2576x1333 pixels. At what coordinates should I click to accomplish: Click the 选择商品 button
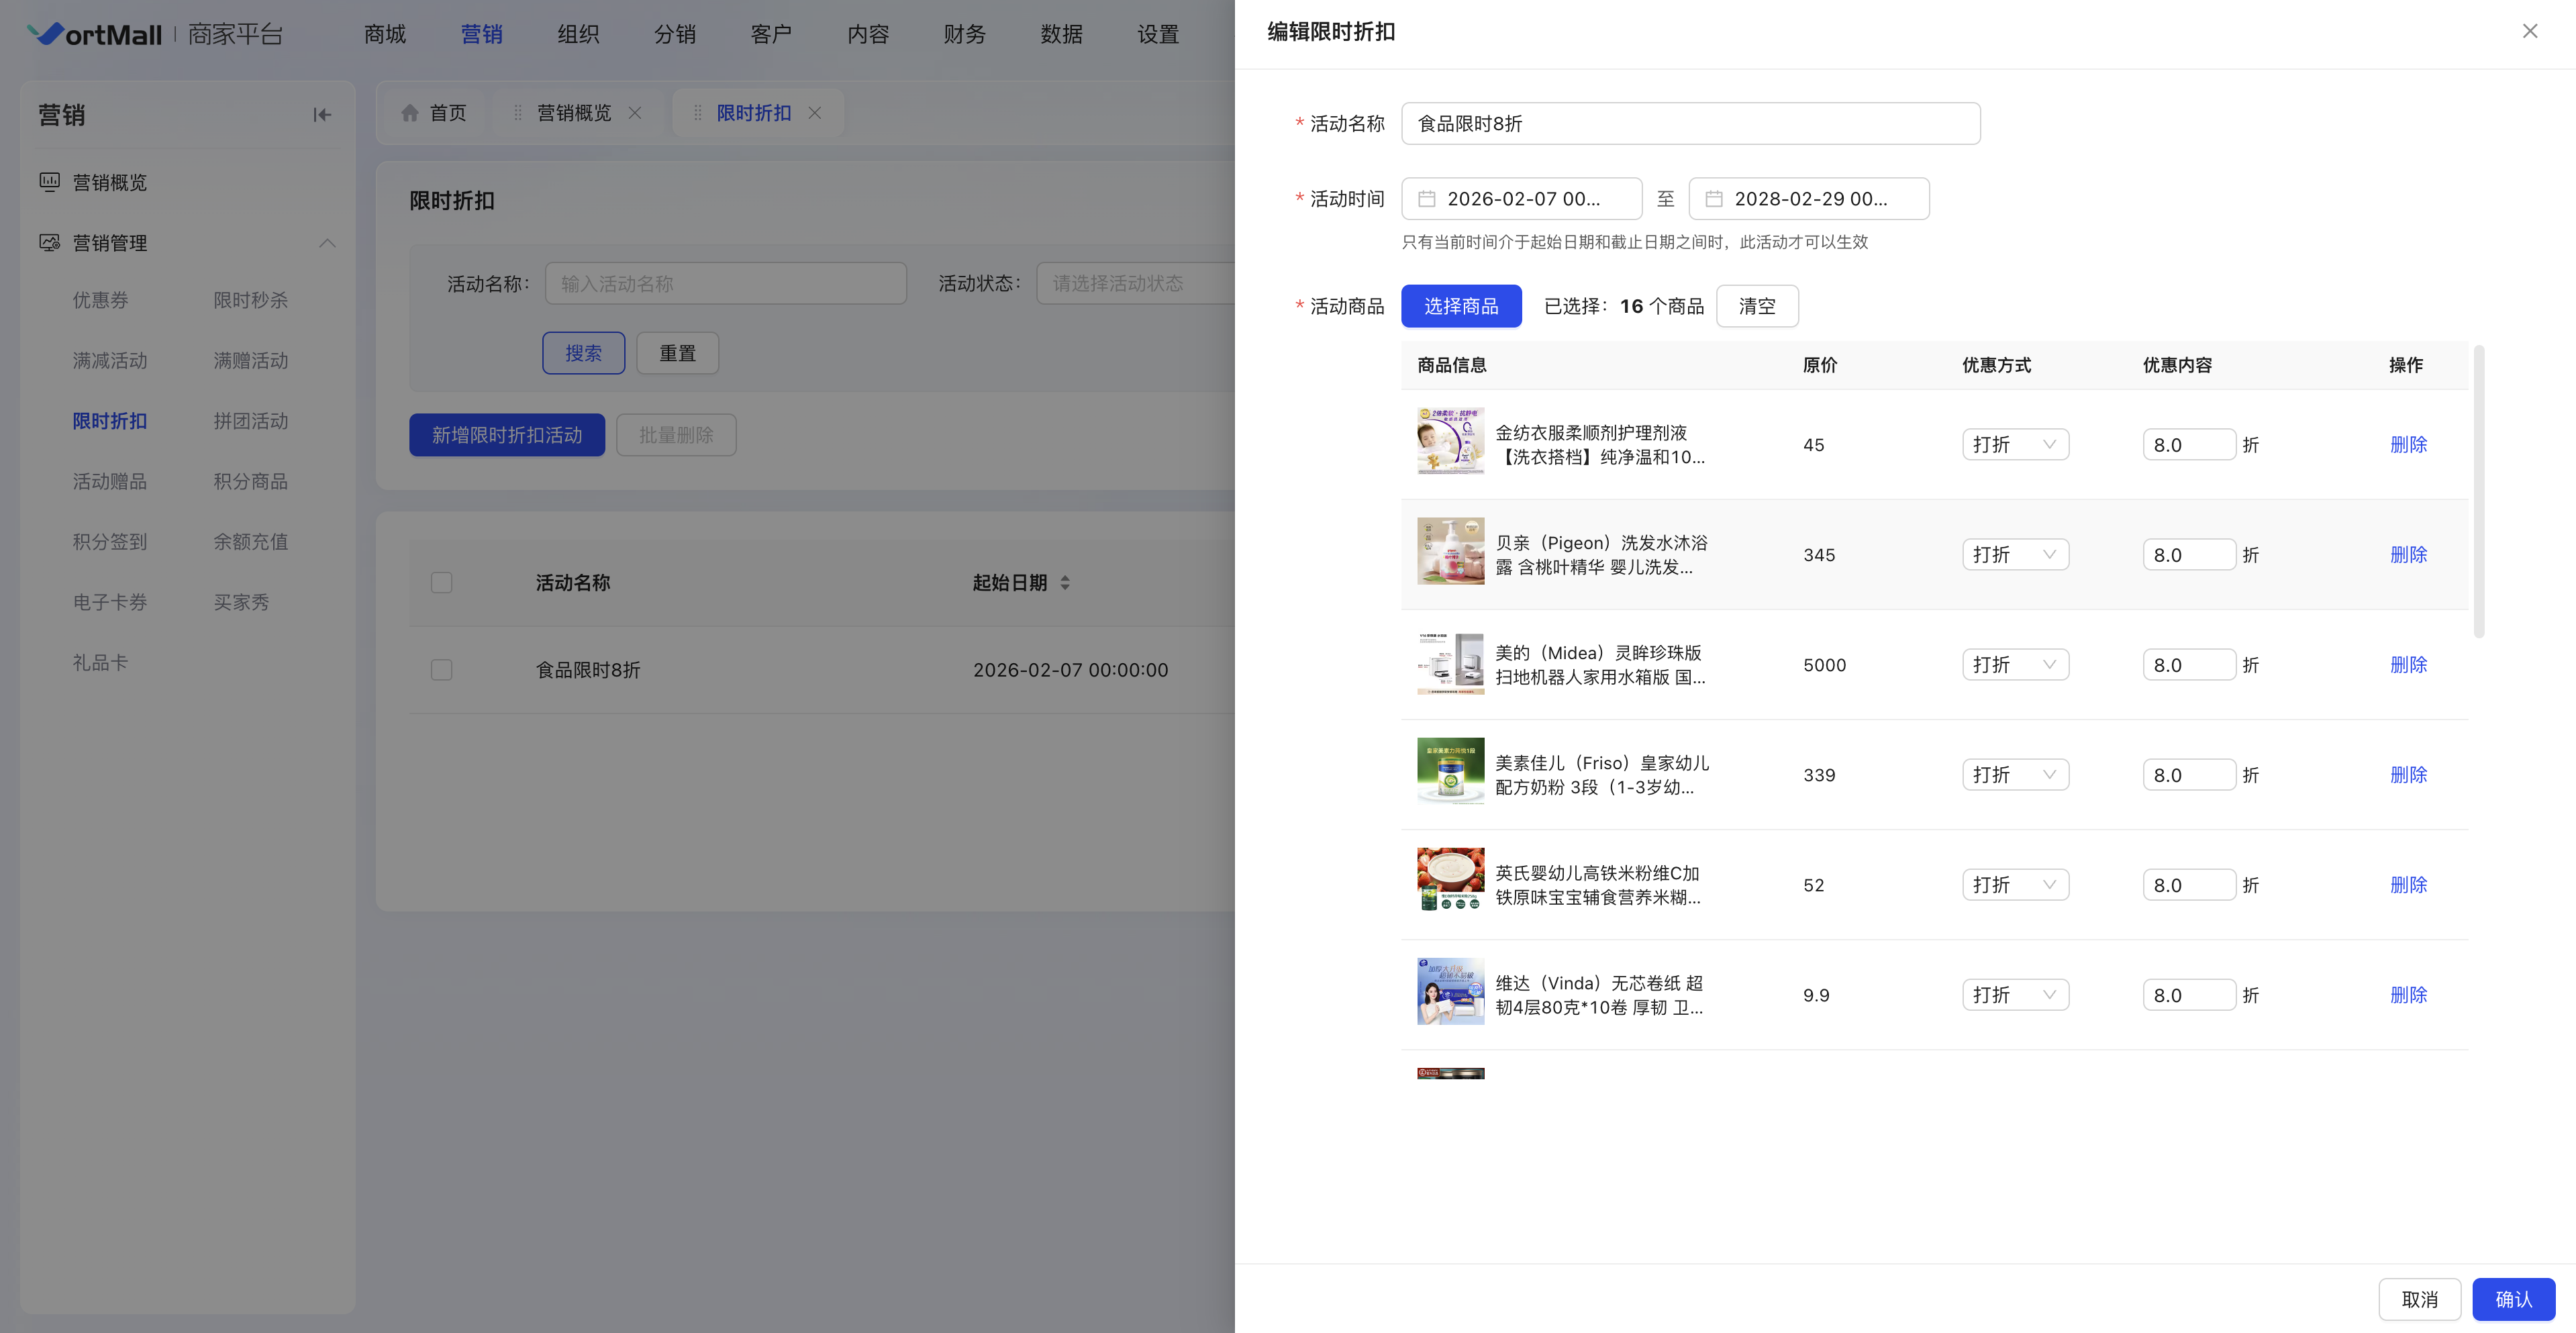(x=1461, y=306)
